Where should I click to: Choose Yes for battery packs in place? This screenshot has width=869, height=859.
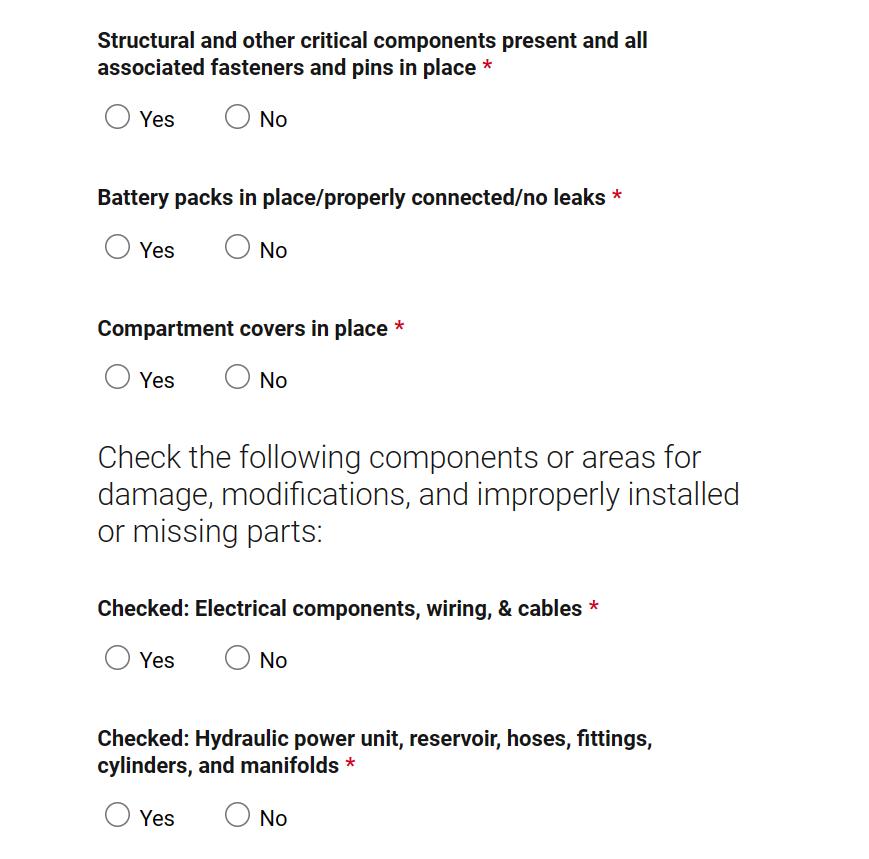[118, 247]
